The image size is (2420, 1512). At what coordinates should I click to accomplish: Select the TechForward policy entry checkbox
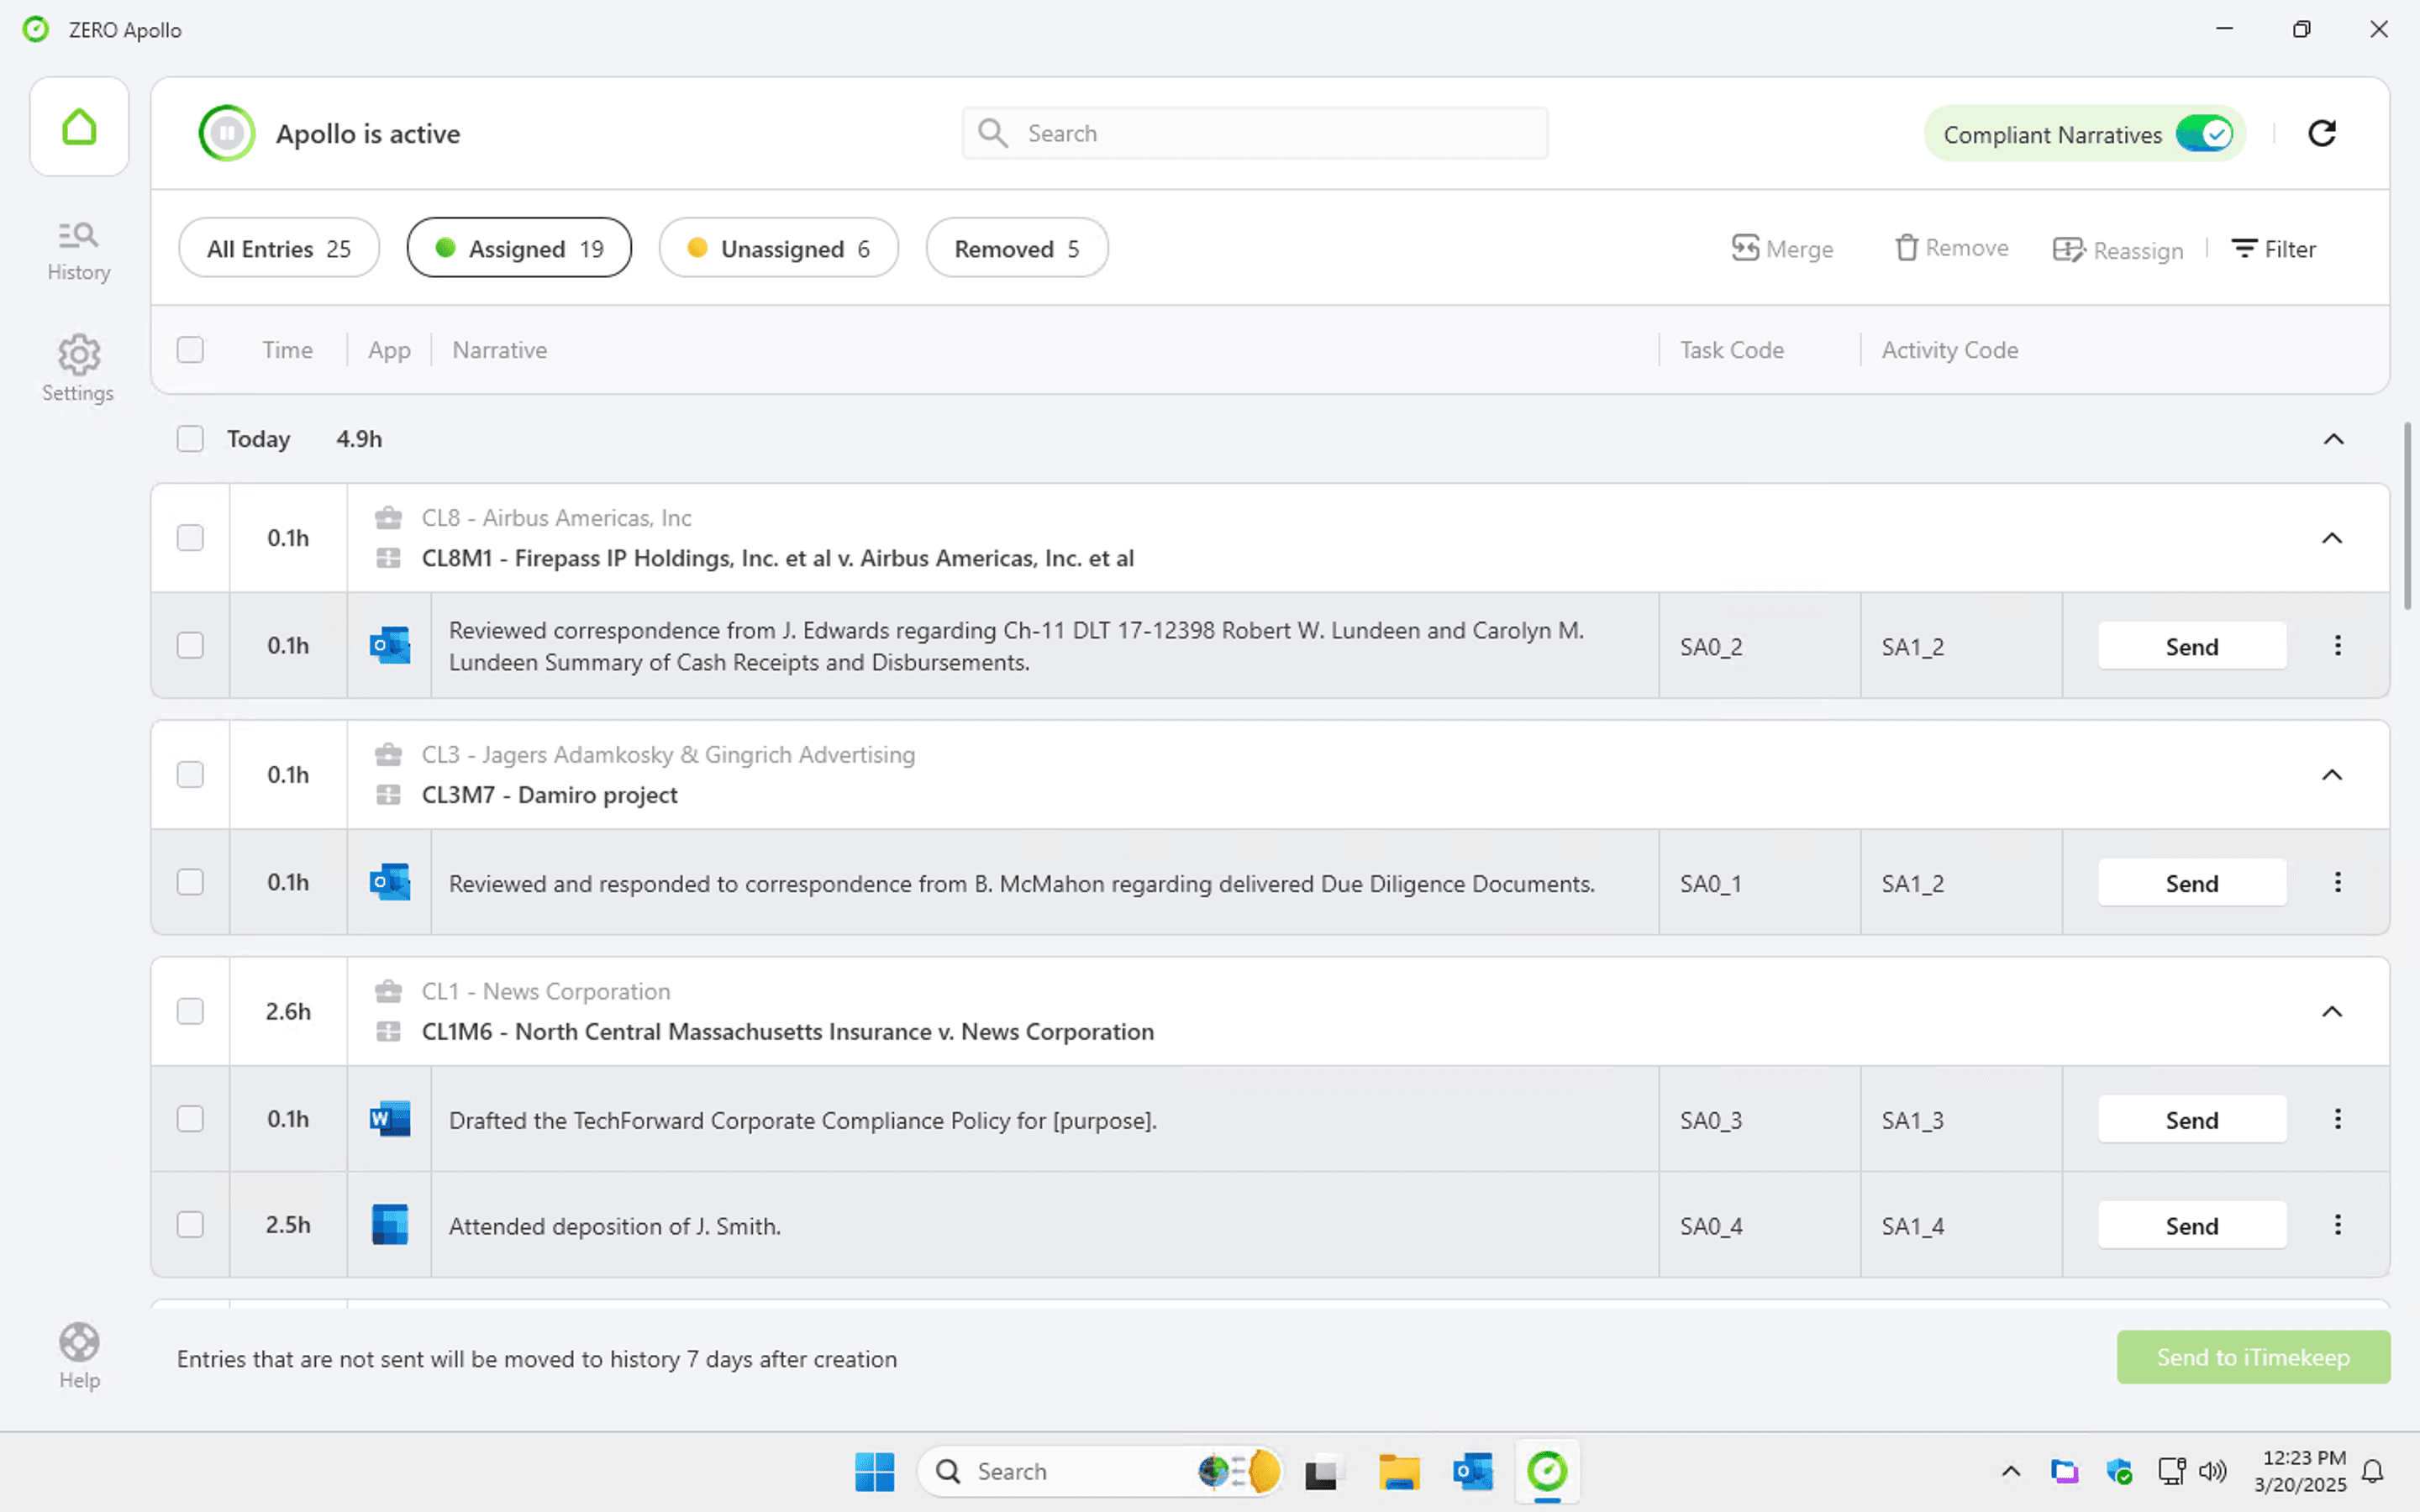click(190, 1119)
